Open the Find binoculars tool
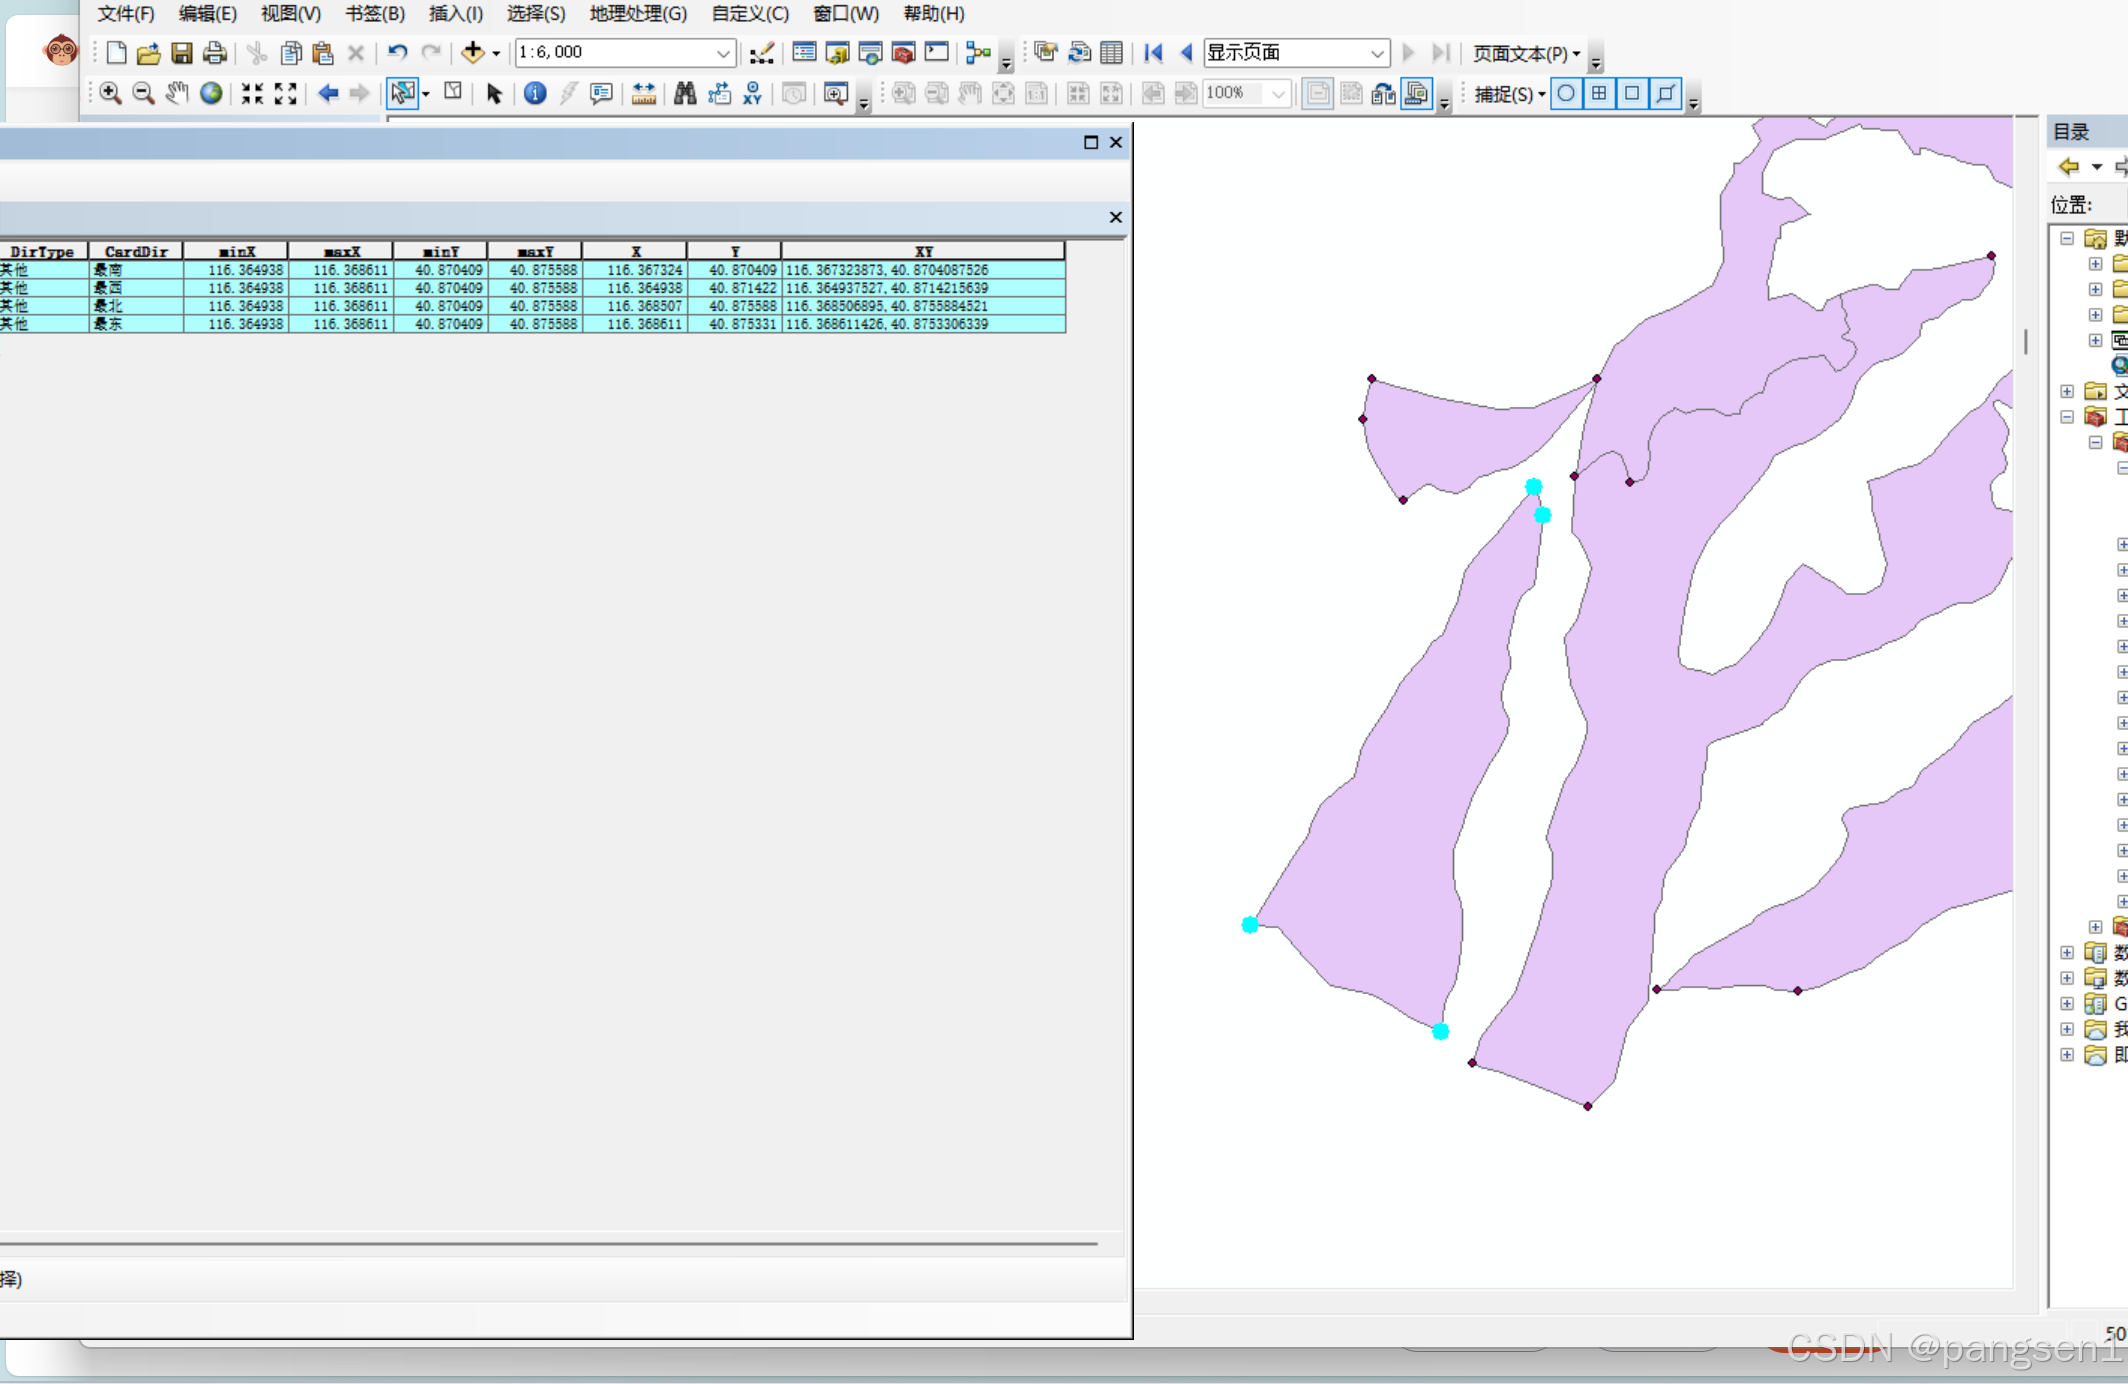The width and height of the screenshot is (2128, 1384). tap(685, 93)
